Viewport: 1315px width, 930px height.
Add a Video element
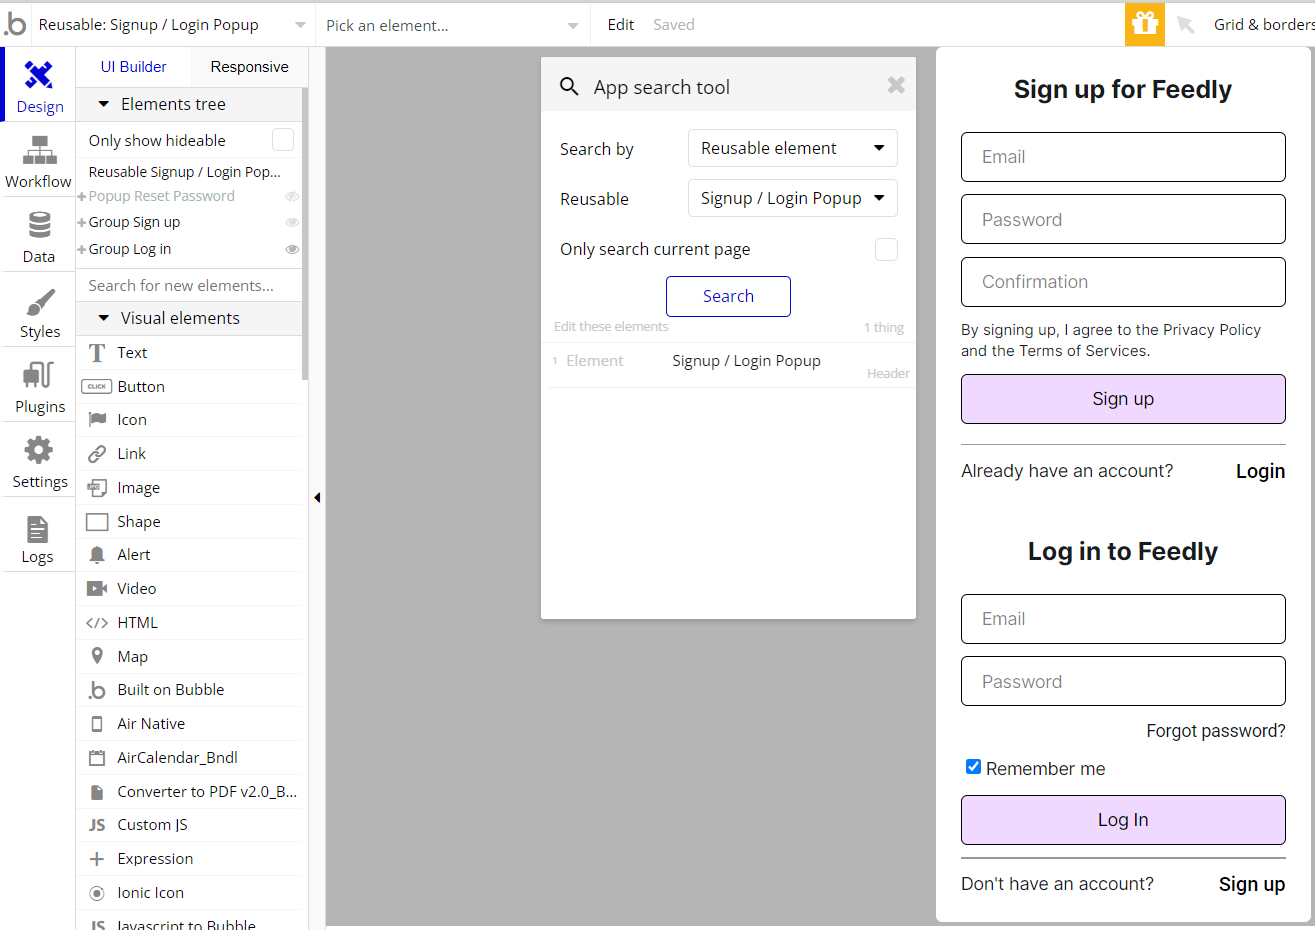click(x=189, y=589)
